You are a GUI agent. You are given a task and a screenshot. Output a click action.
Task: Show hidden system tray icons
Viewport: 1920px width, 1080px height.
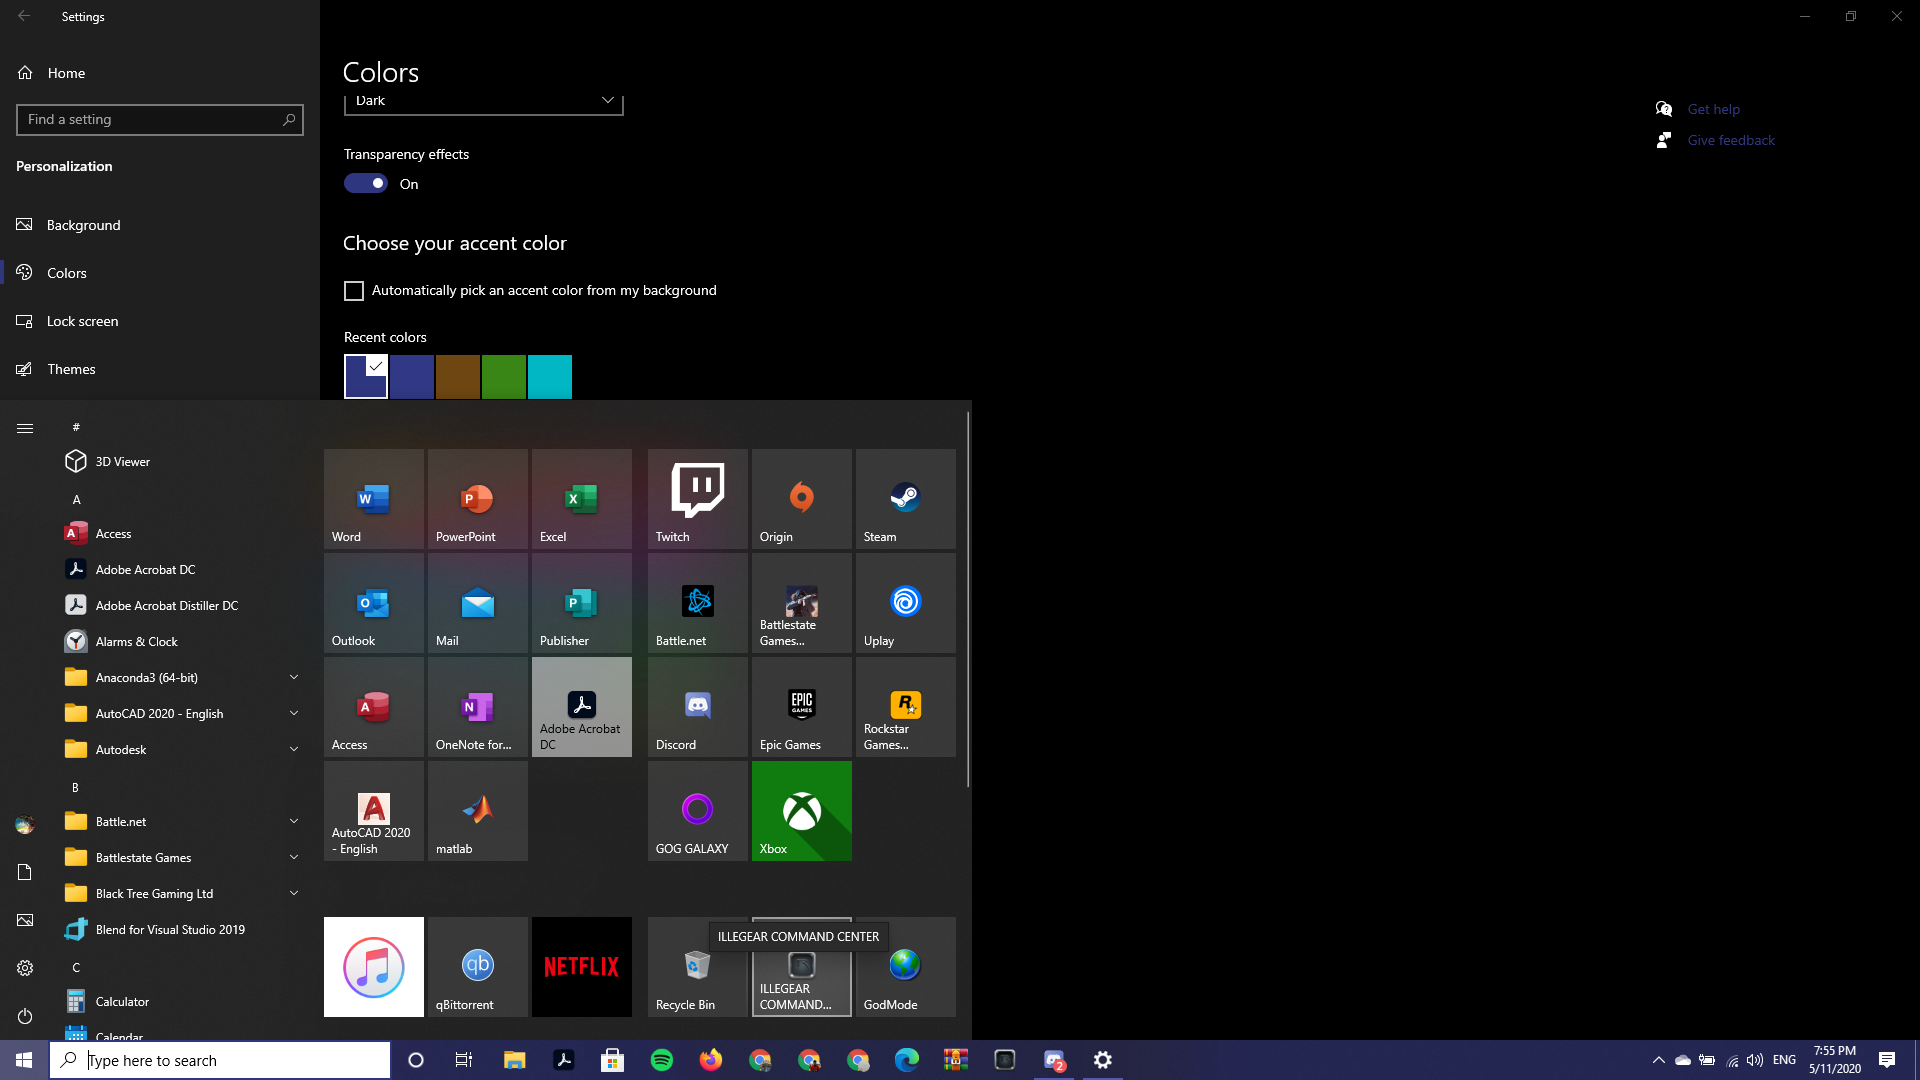1658,1060
